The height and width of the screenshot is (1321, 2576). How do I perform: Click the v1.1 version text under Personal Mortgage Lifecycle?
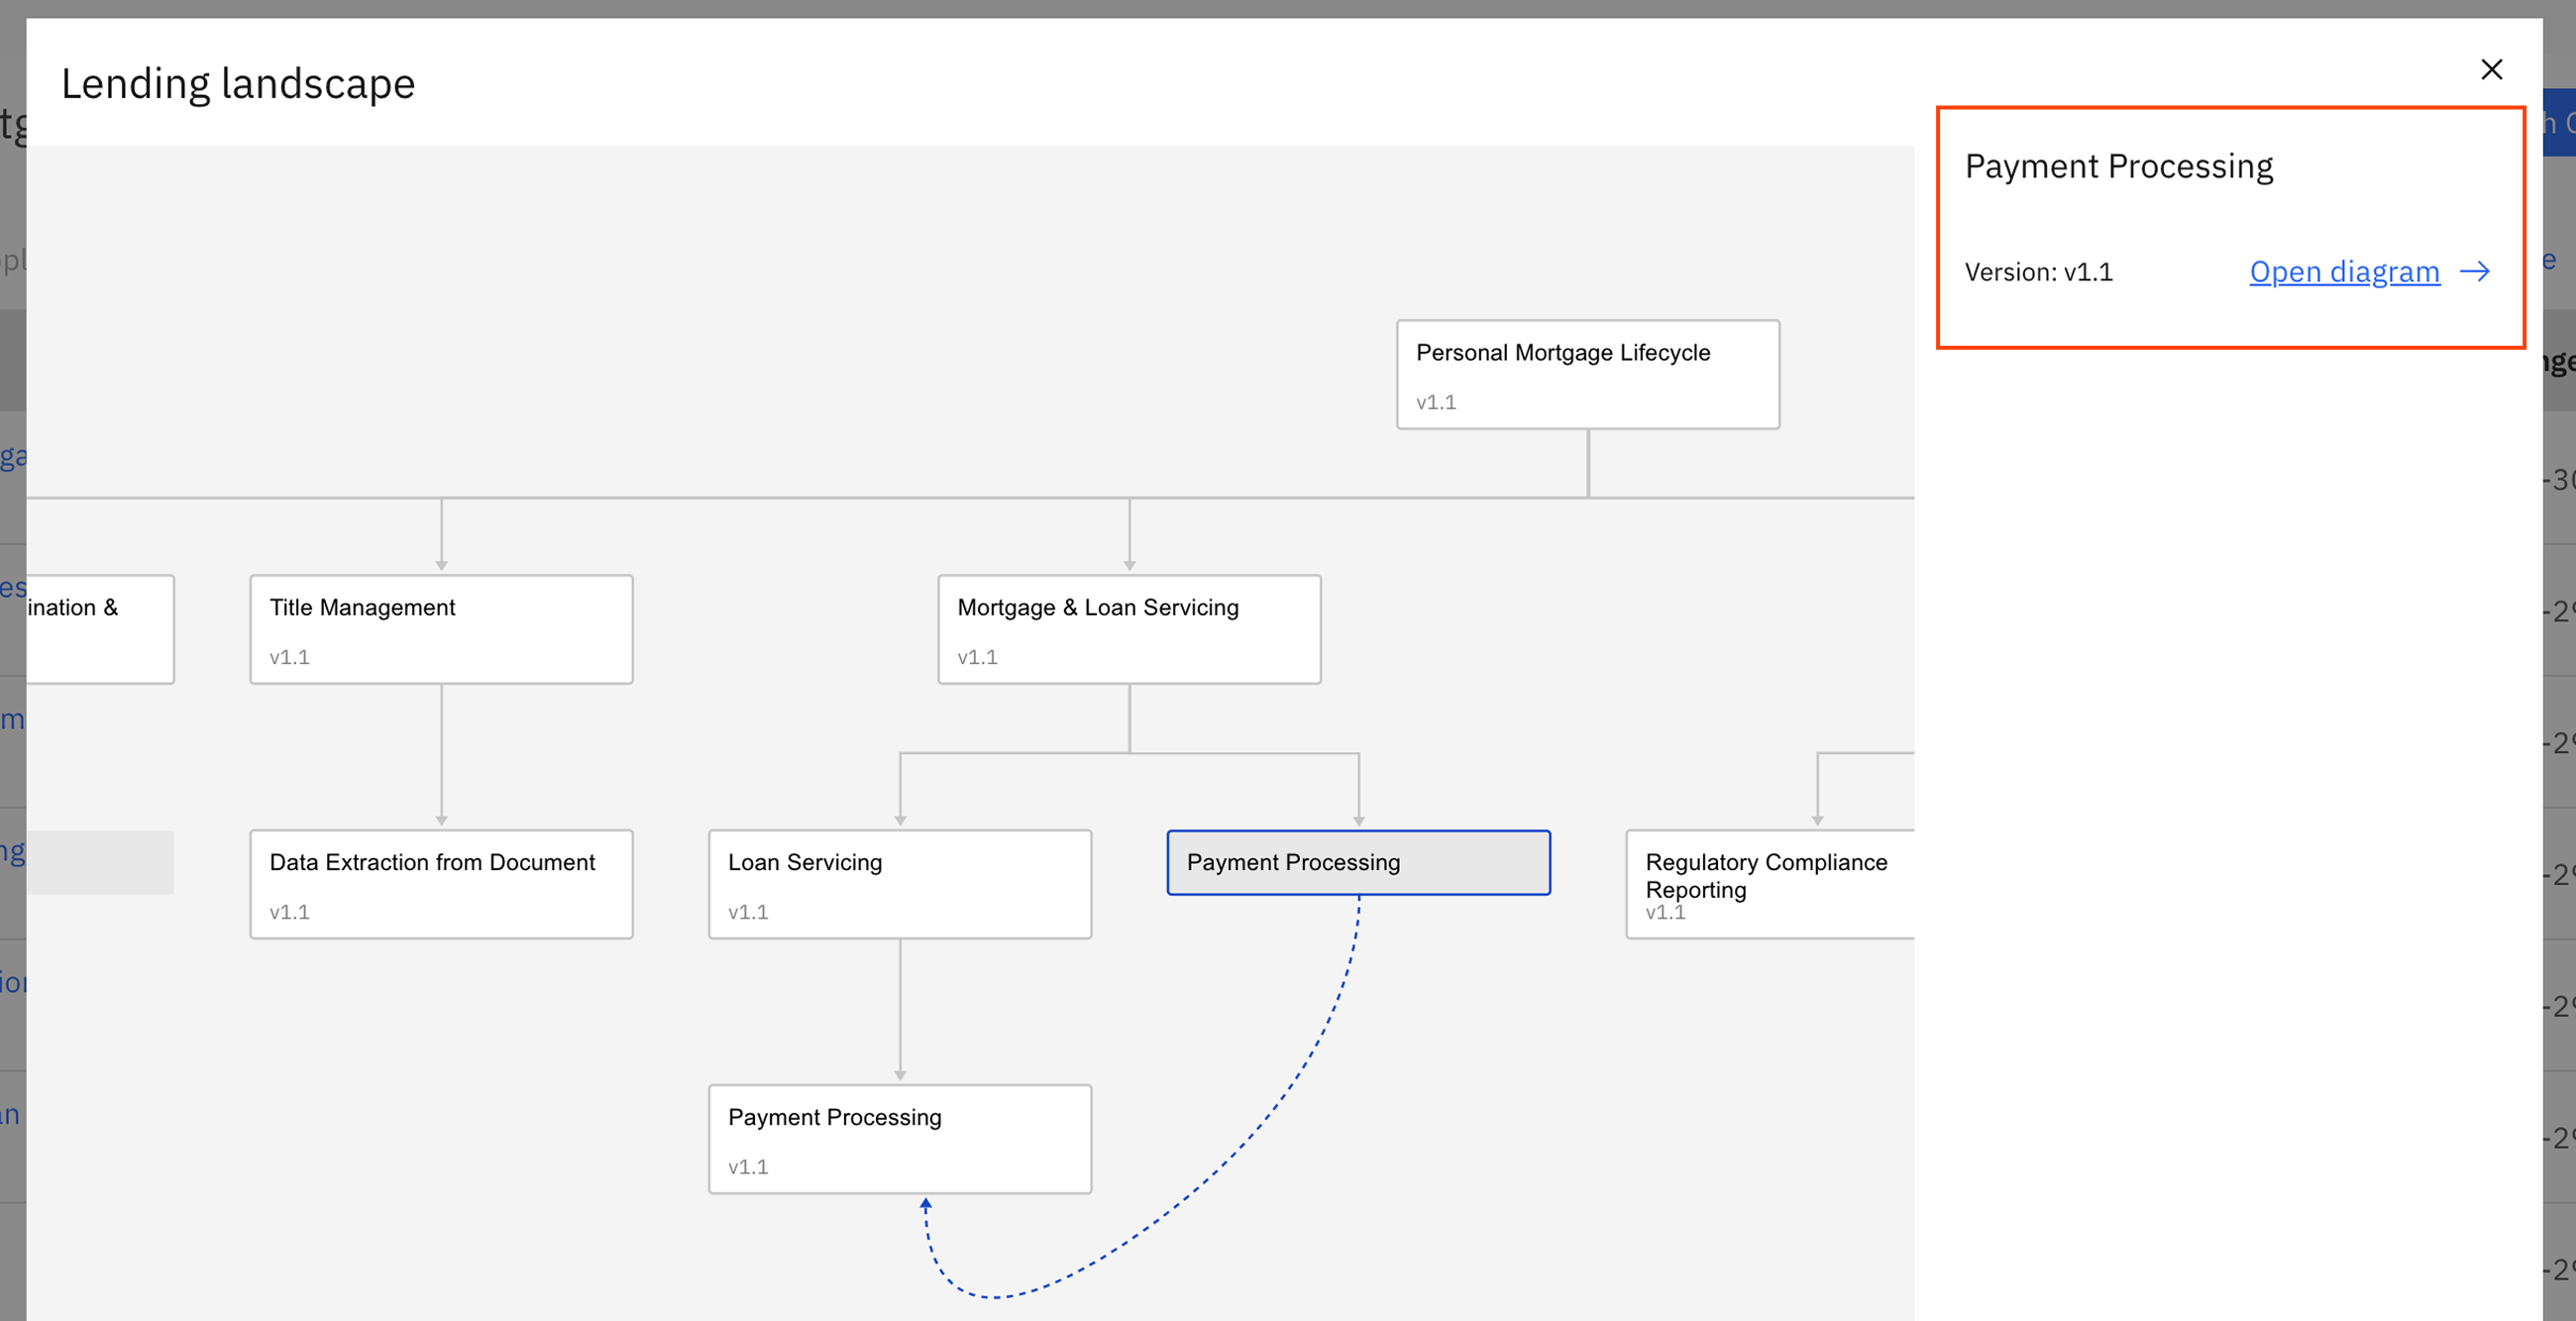tap(1437, 402)
